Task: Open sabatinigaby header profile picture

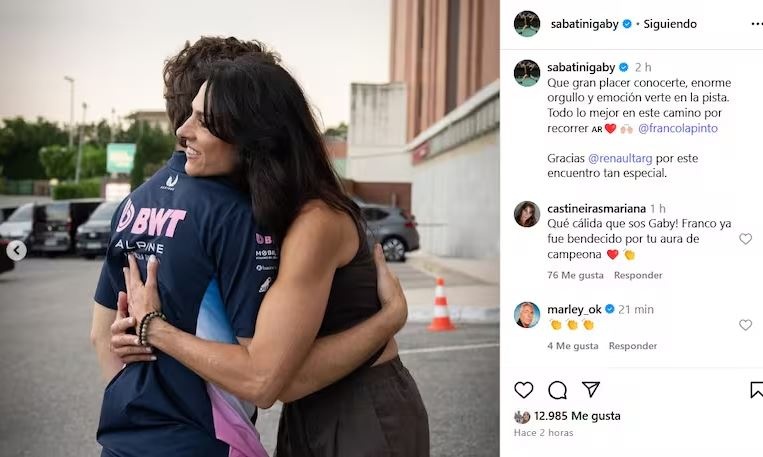Action: pyautogui.click(x=527, y=23)
